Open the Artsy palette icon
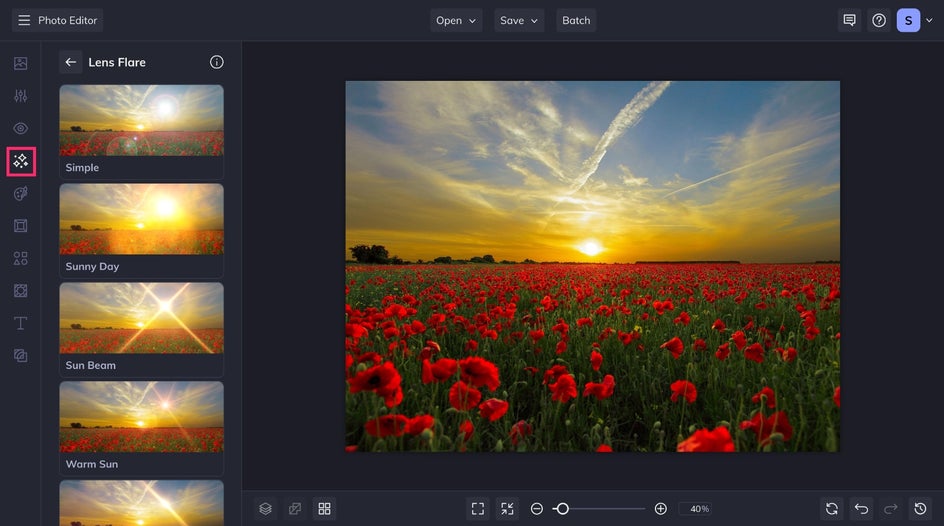The image size is (944, 526). (x=20, y=193)
